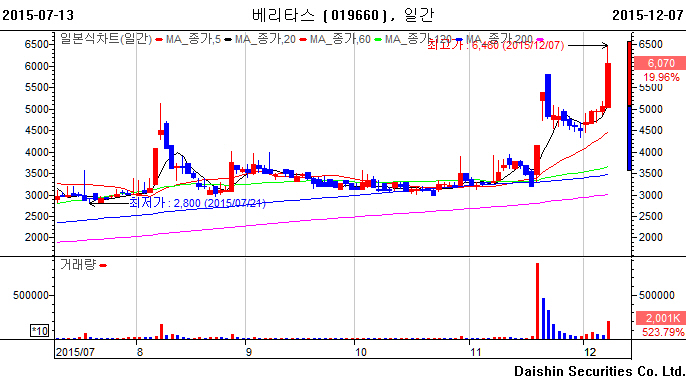This screenshot has width=686, height=383.
Task: Click the red MA_종가,5 legend marker
Action: [159, 40]
